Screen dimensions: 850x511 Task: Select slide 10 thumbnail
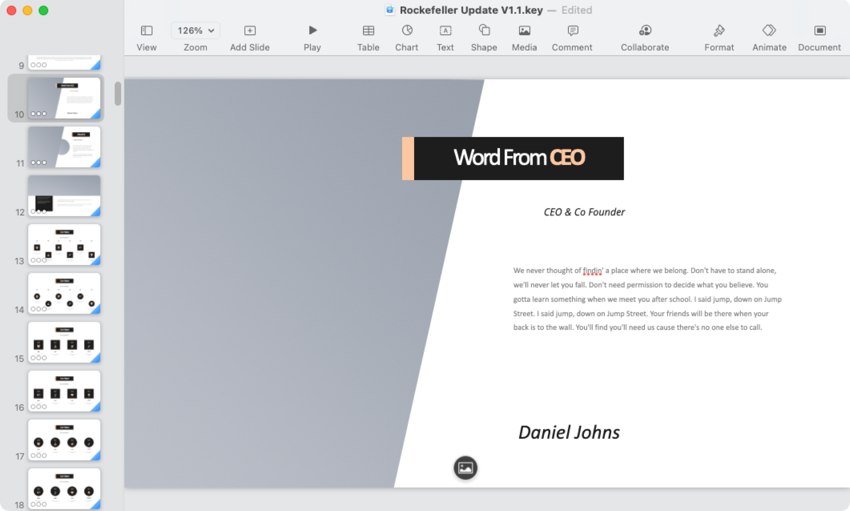click(x=64, y=98)
